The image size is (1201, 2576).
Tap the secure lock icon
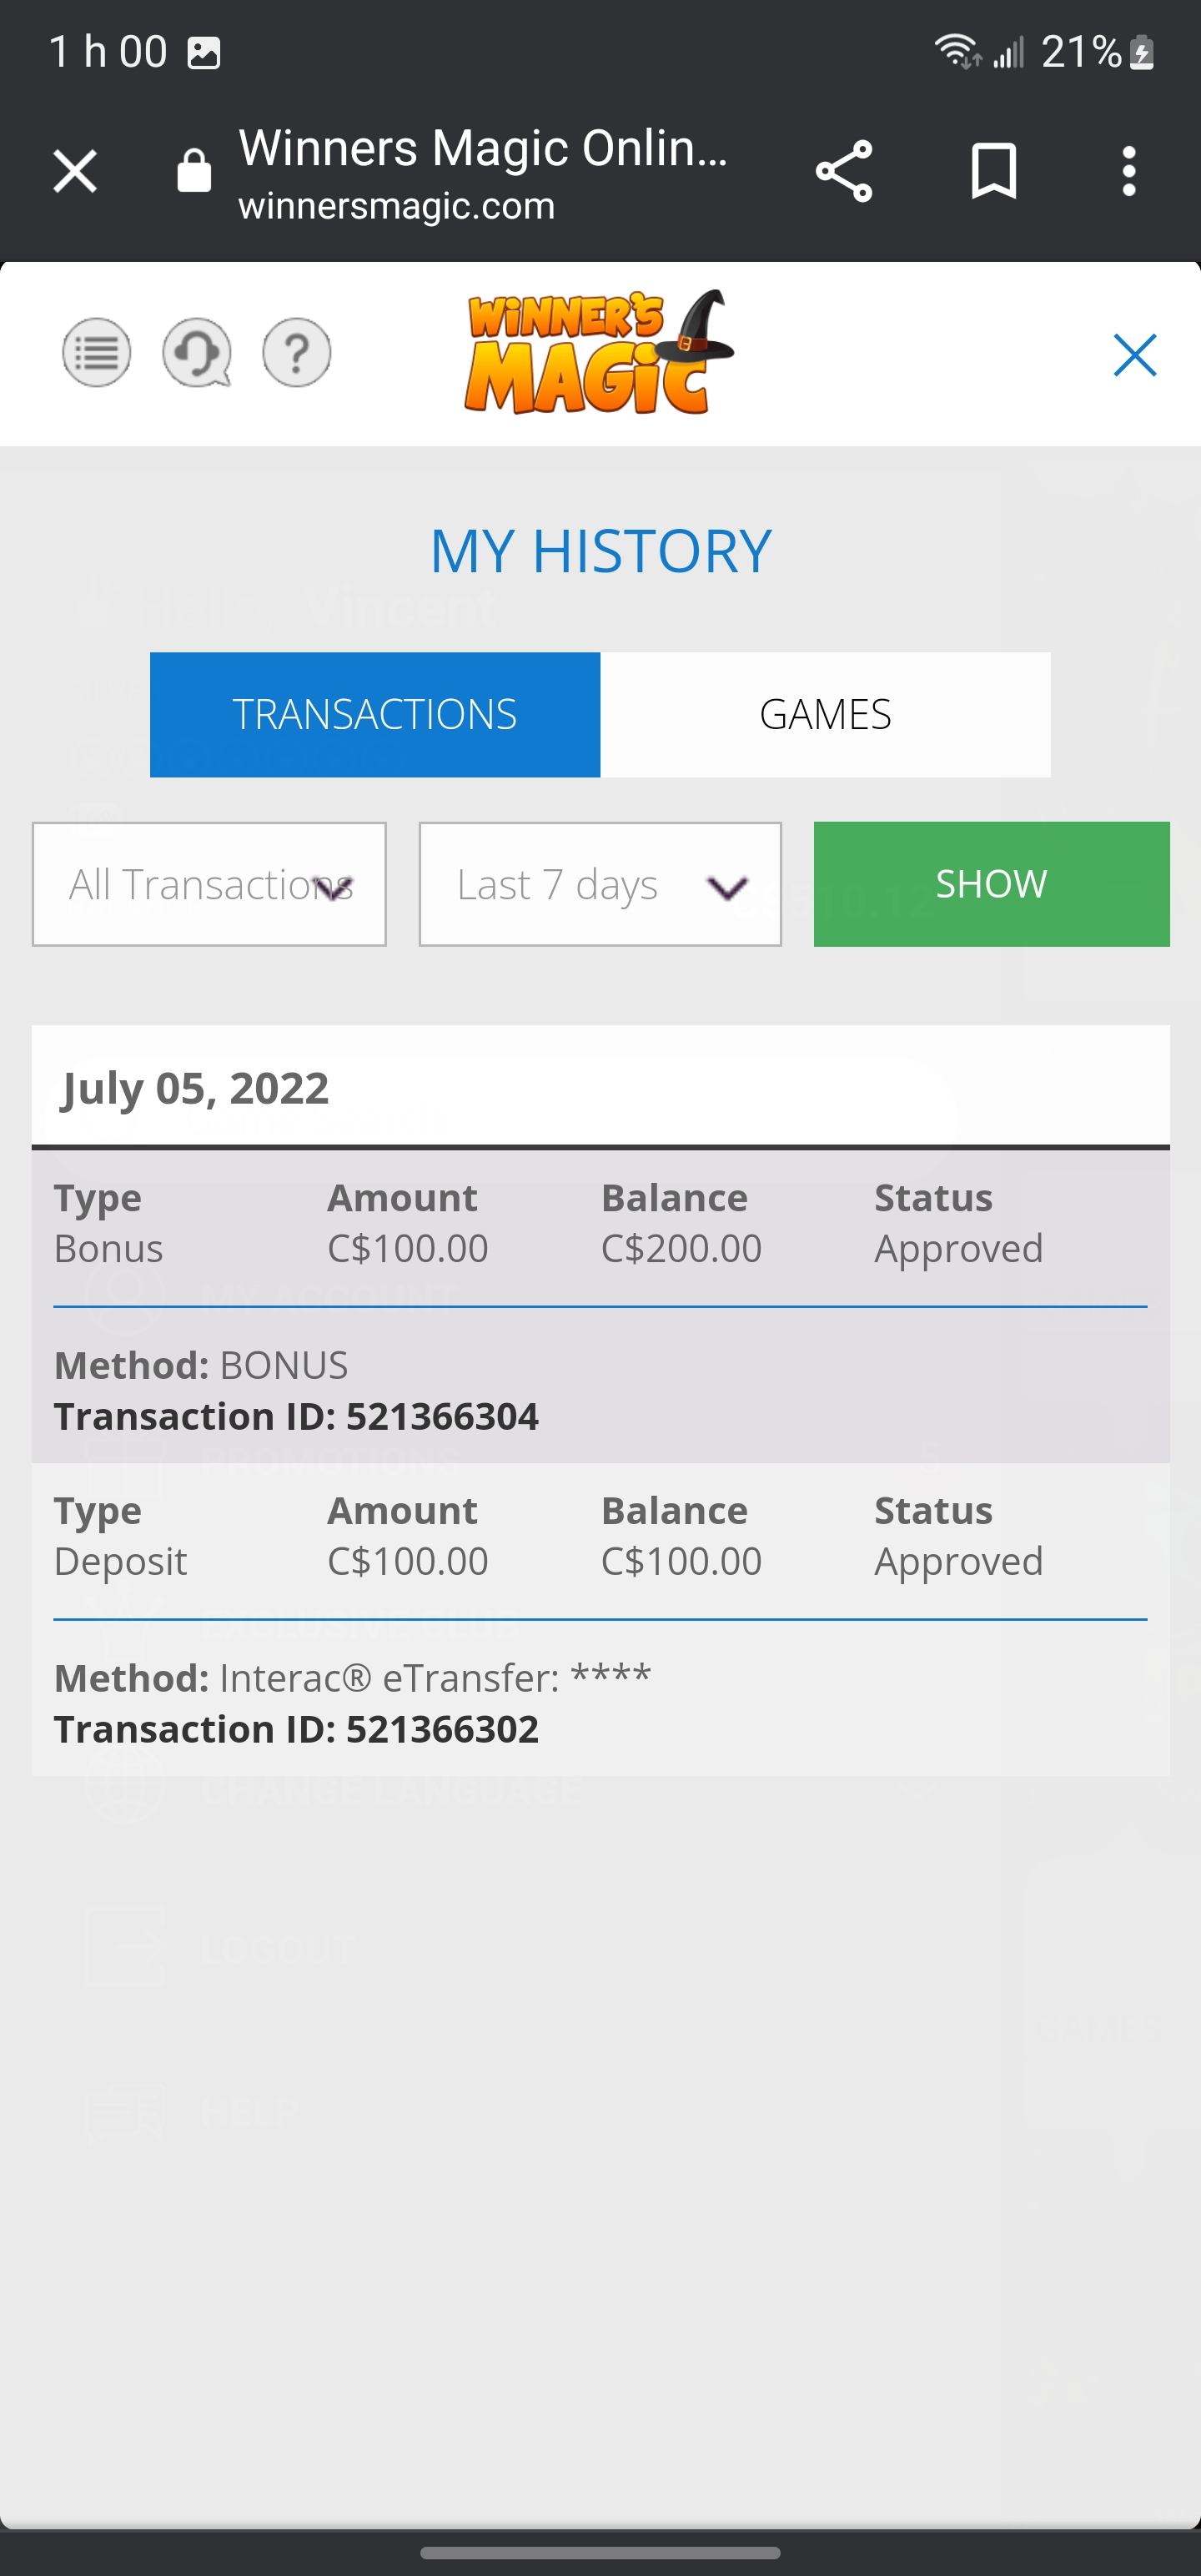[194, 171]
